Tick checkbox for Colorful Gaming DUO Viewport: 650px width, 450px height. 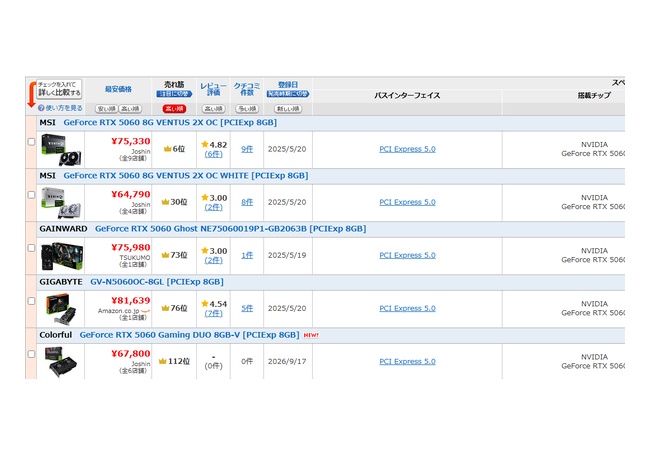pyautogui.click(x=31, y=354)
